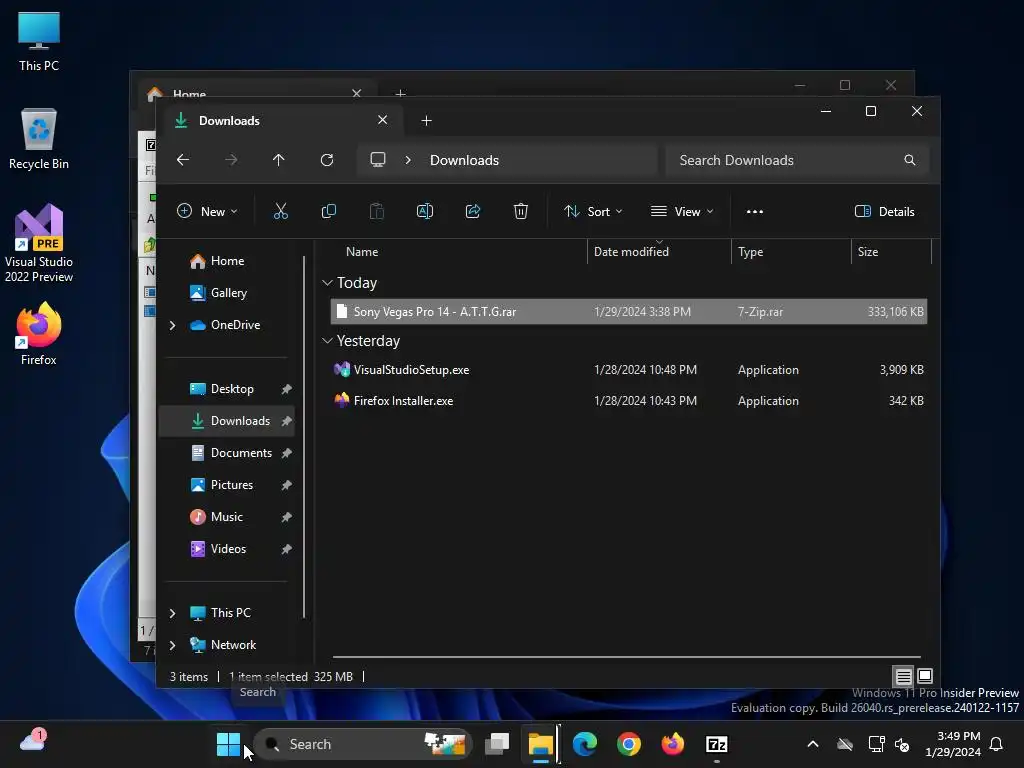Screen dimensions: 1024x768
Task: Open the three-dots See more menu
Action: click(755, 211)
